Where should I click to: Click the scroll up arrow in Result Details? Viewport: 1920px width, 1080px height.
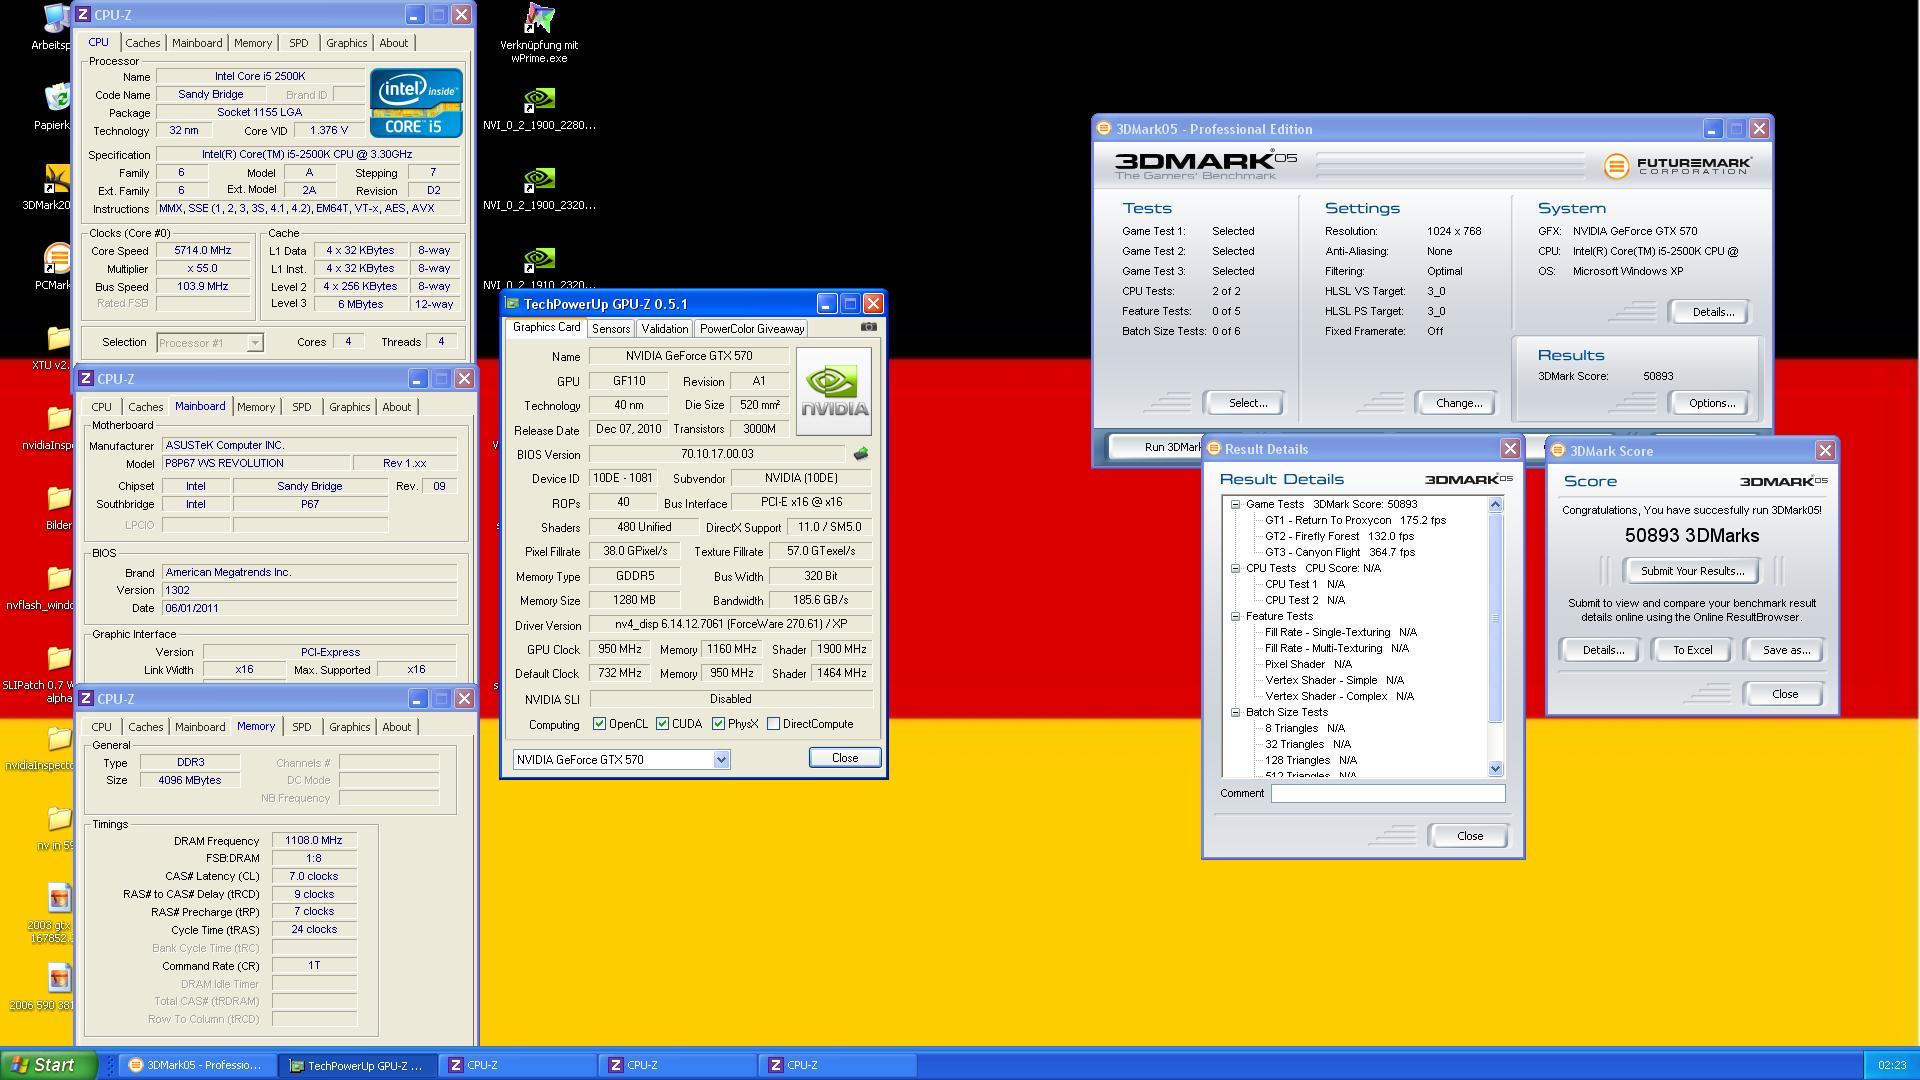pyautogui.click(x=1495, y=505)
